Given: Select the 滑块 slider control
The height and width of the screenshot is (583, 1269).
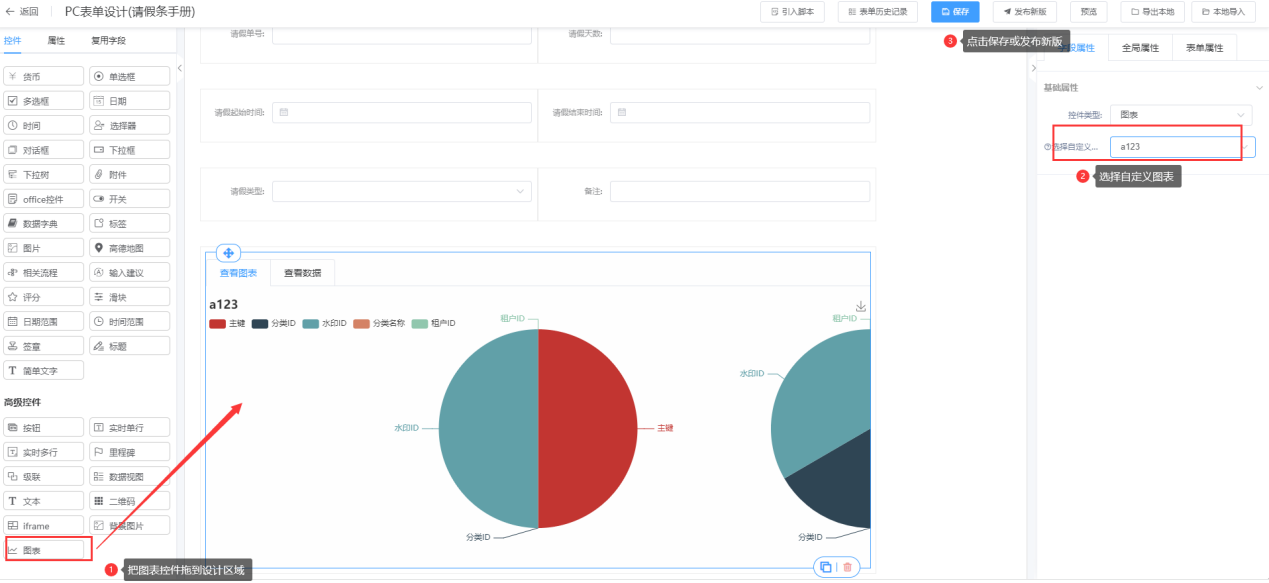Looking at the screenshot, I should coord(129,296).
